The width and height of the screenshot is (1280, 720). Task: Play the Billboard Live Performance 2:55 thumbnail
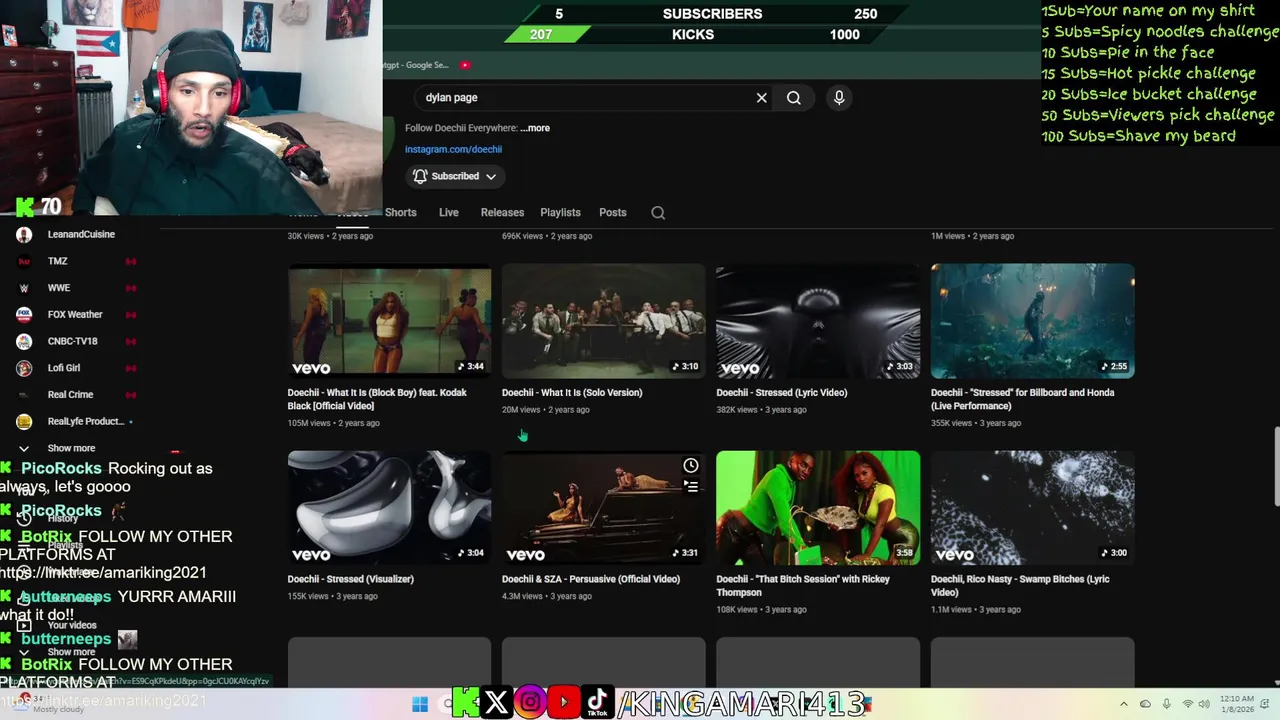[1033, 321]
